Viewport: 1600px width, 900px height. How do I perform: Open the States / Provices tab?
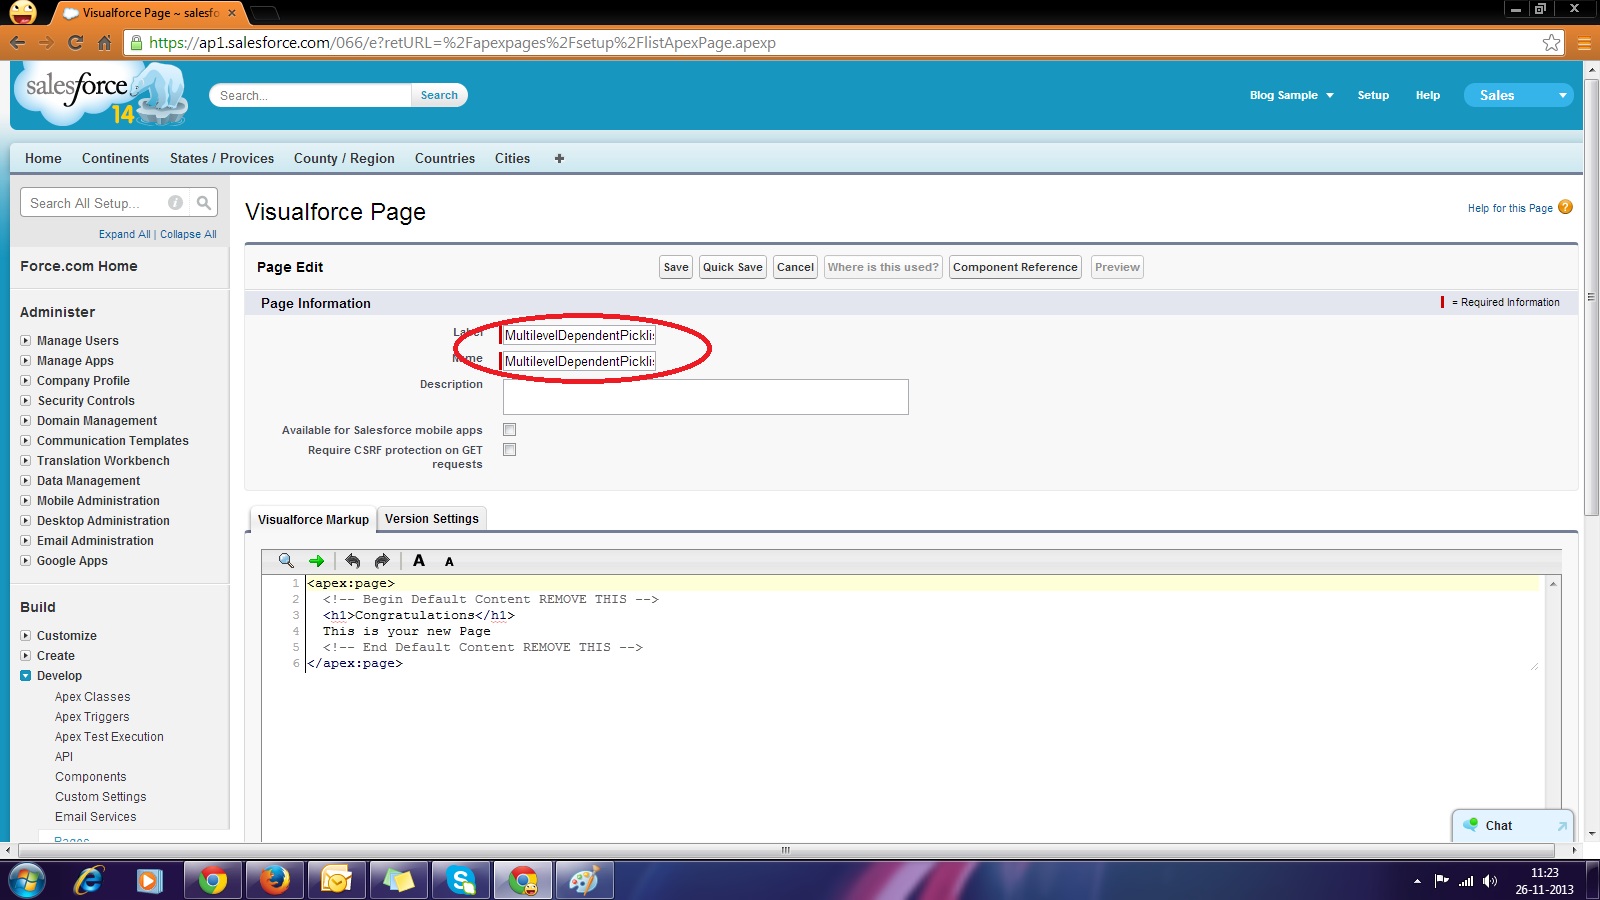tap(222, 158)
